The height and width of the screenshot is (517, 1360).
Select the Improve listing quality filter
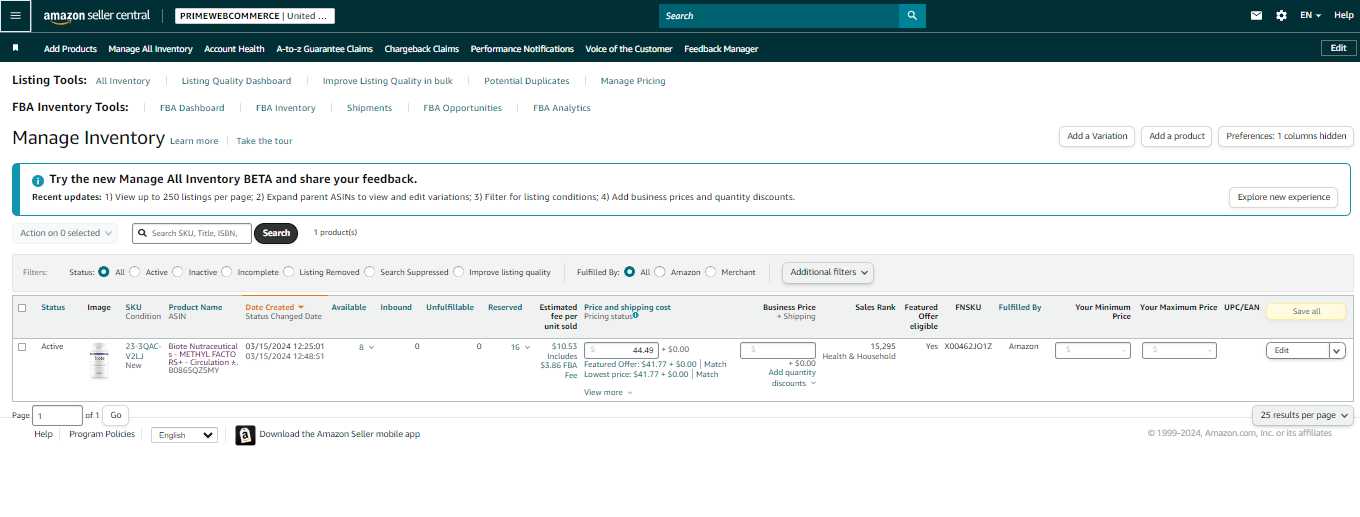tap(458, 272)
